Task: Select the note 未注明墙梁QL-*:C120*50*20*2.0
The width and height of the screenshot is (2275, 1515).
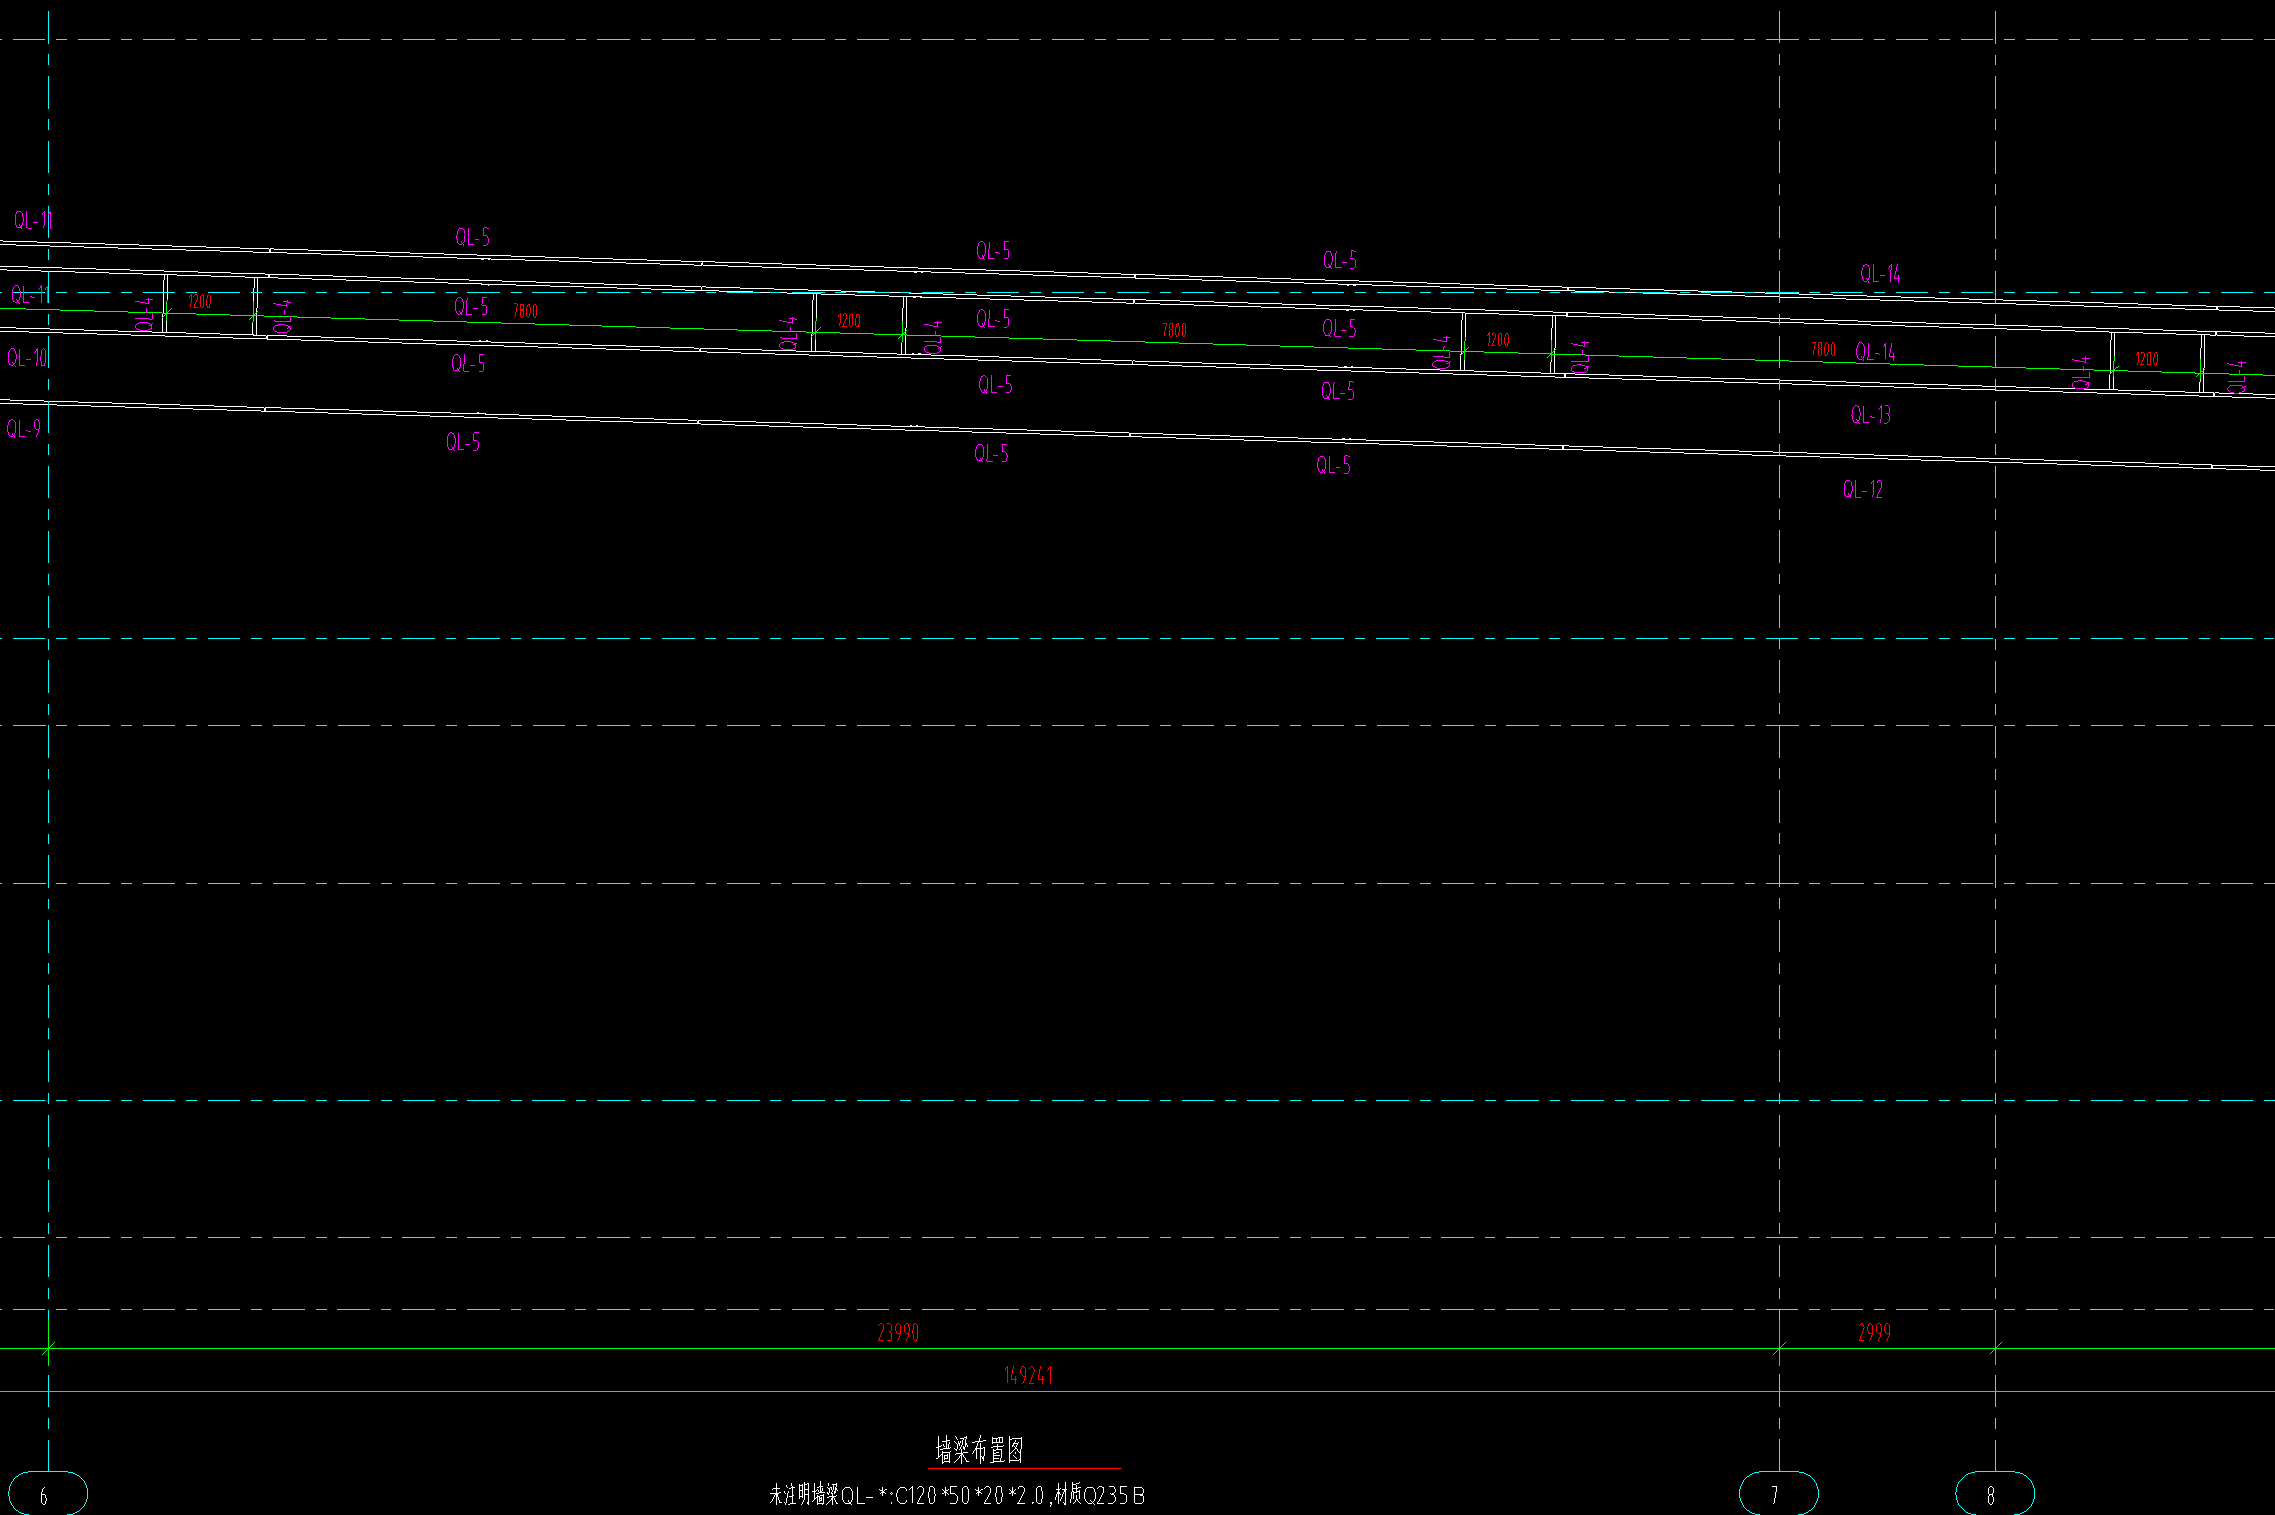Action: (907, 1496)
